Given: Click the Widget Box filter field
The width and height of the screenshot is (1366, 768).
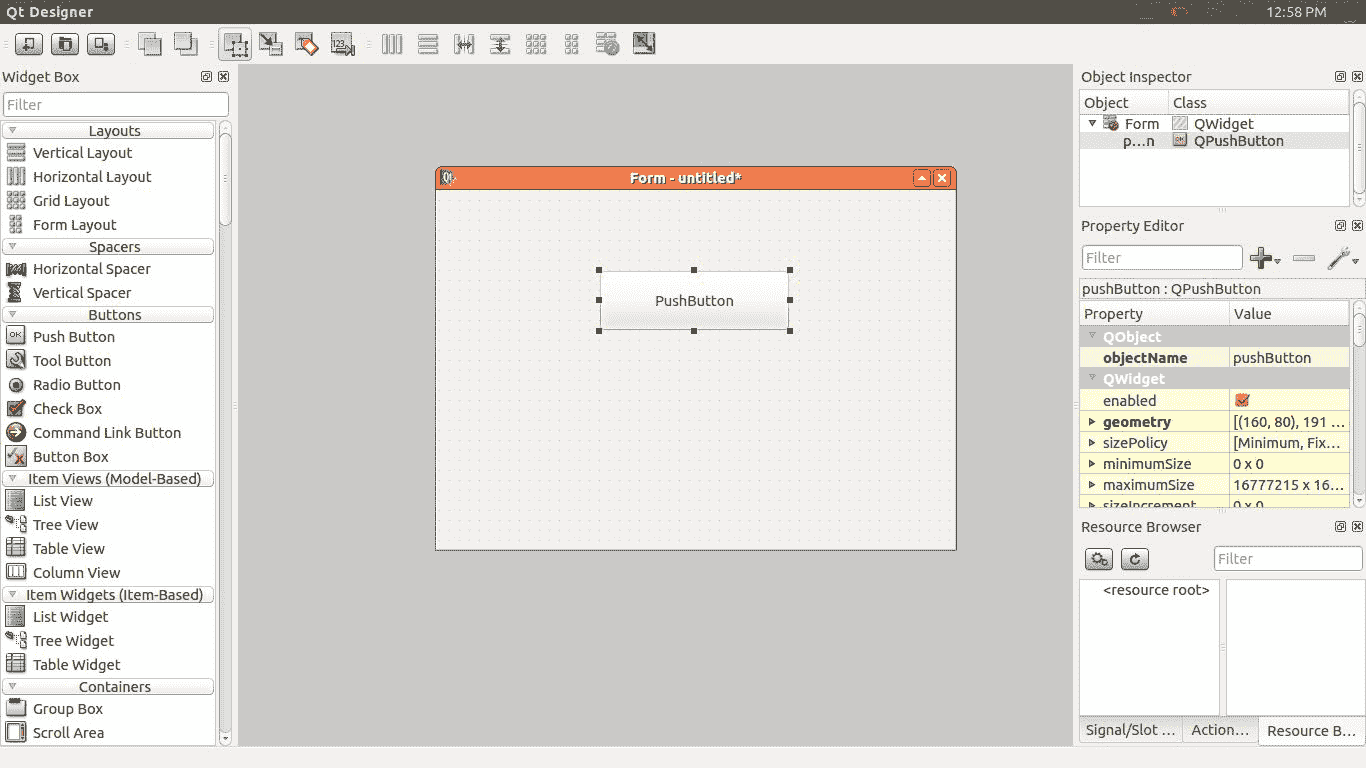Looking at the screenshot, I should pos(116,105).
